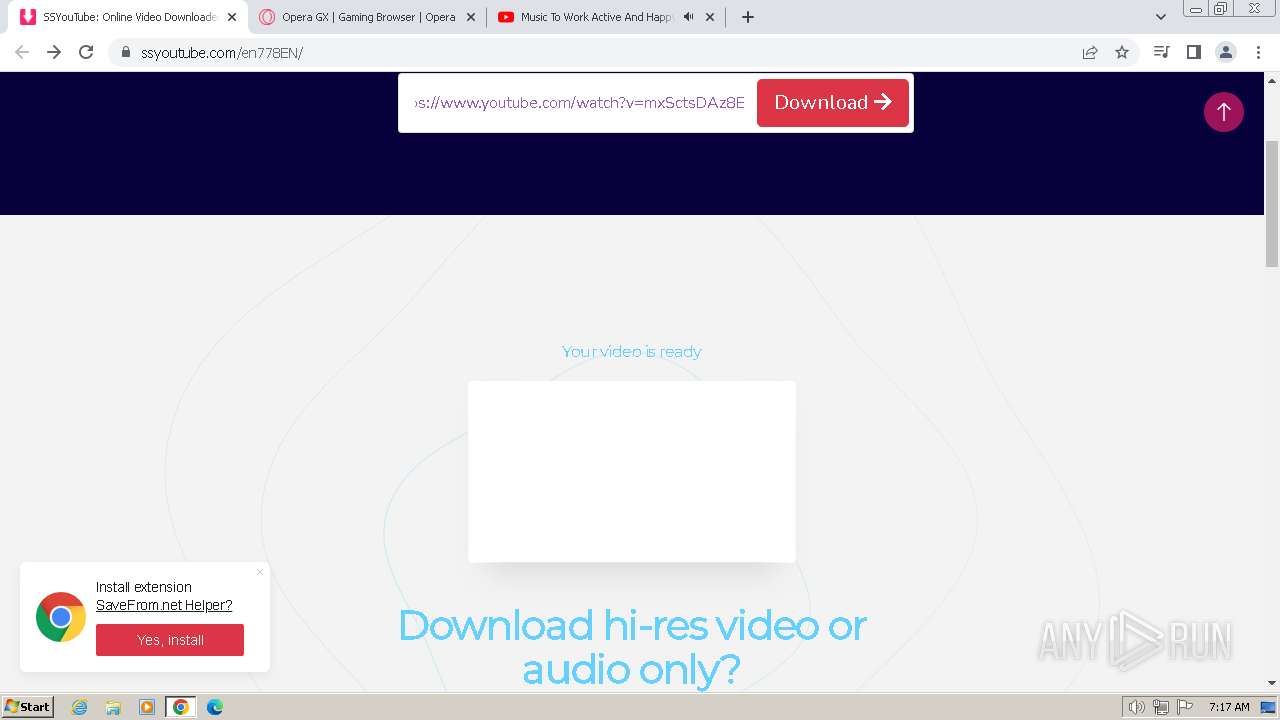
Task: Open Windows Media Player from taskbar
Action: coord(147,707)
